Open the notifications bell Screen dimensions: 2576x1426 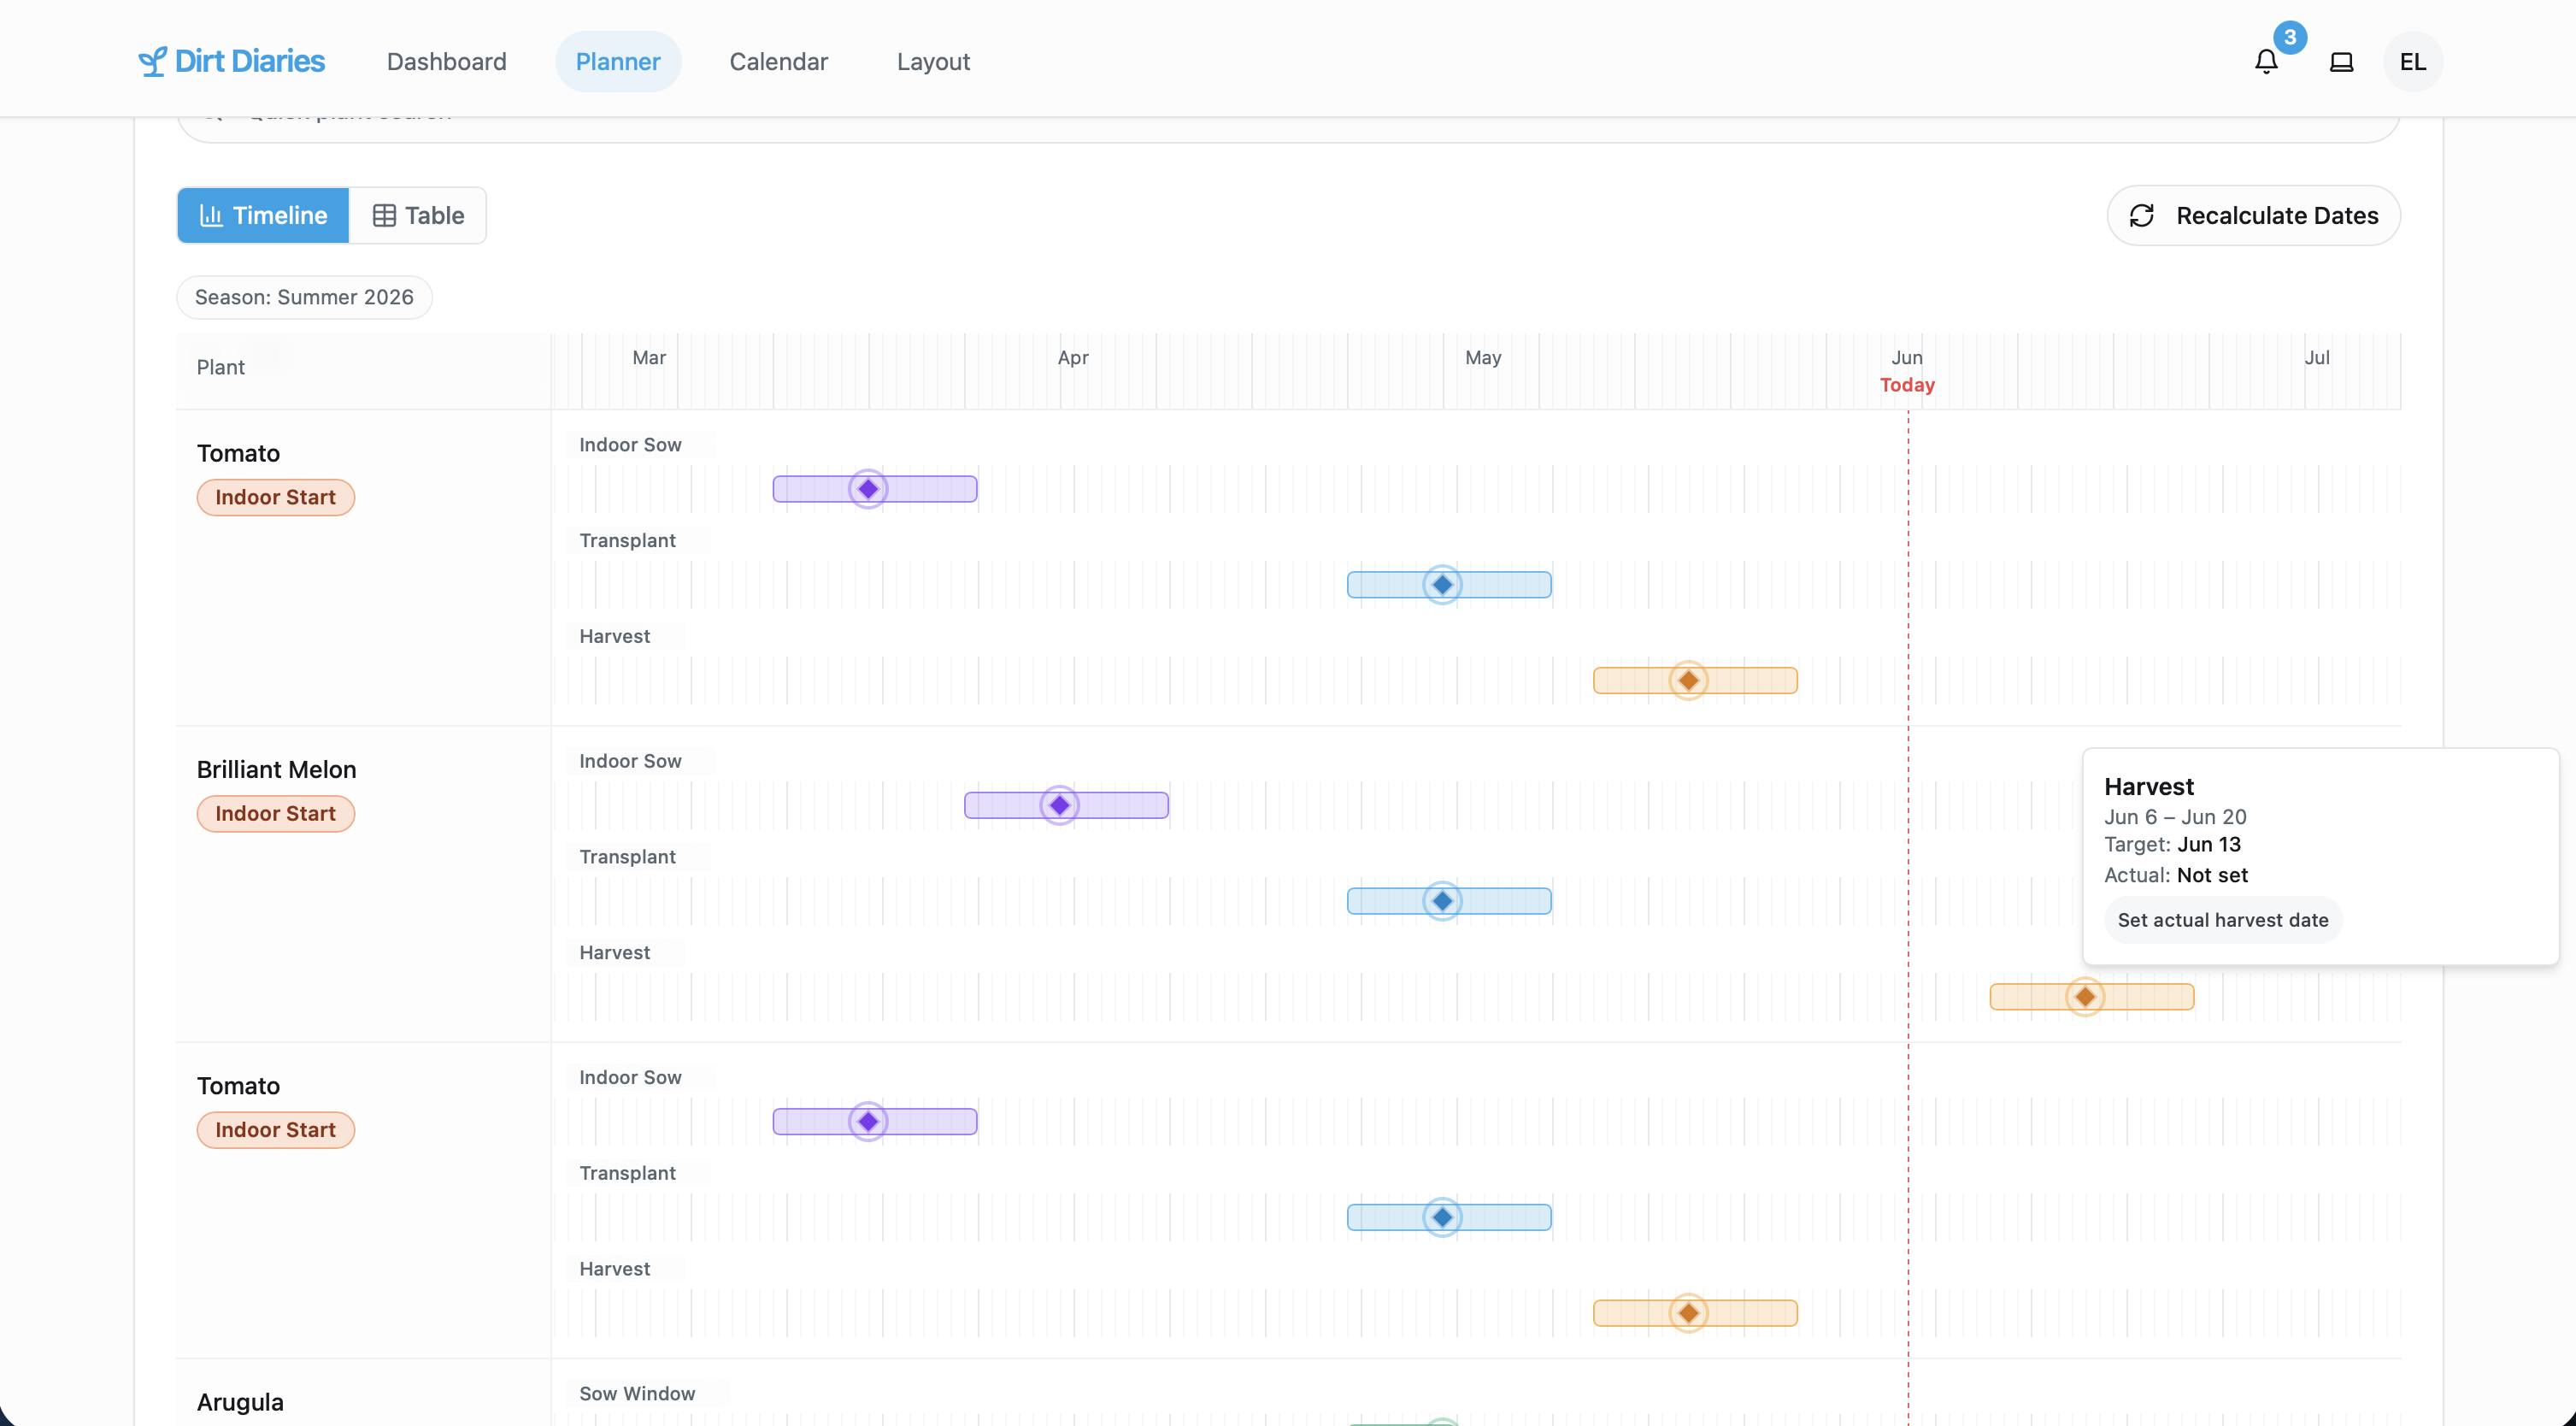pos(2266,62)
